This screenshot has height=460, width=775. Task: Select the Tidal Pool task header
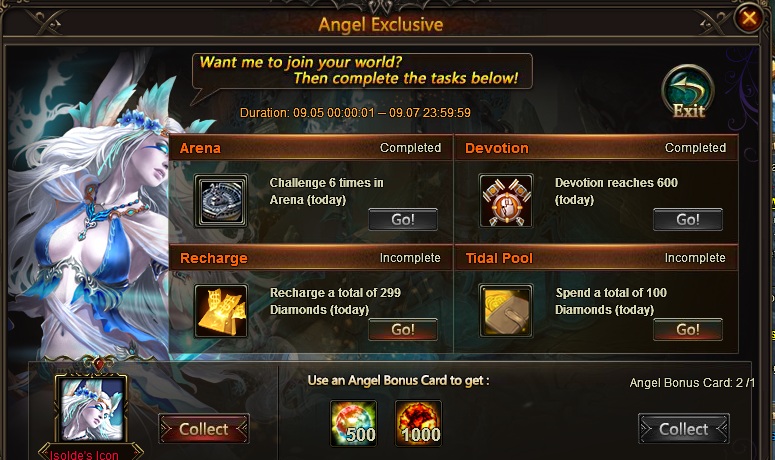596,258
